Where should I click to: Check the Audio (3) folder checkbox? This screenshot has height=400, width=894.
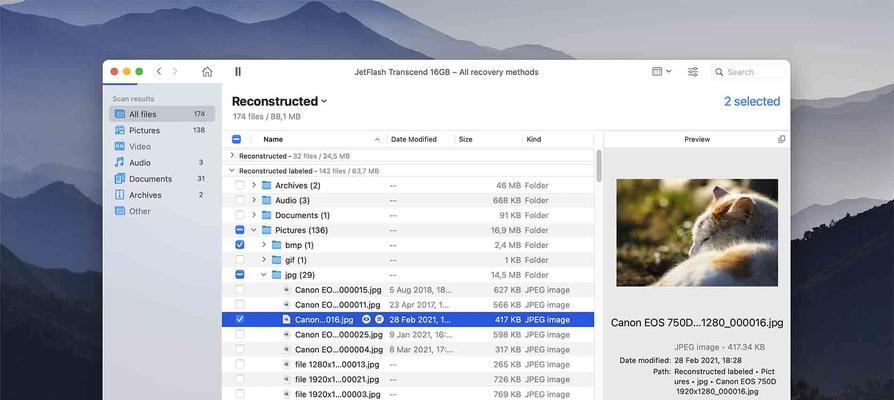point(239,200)
